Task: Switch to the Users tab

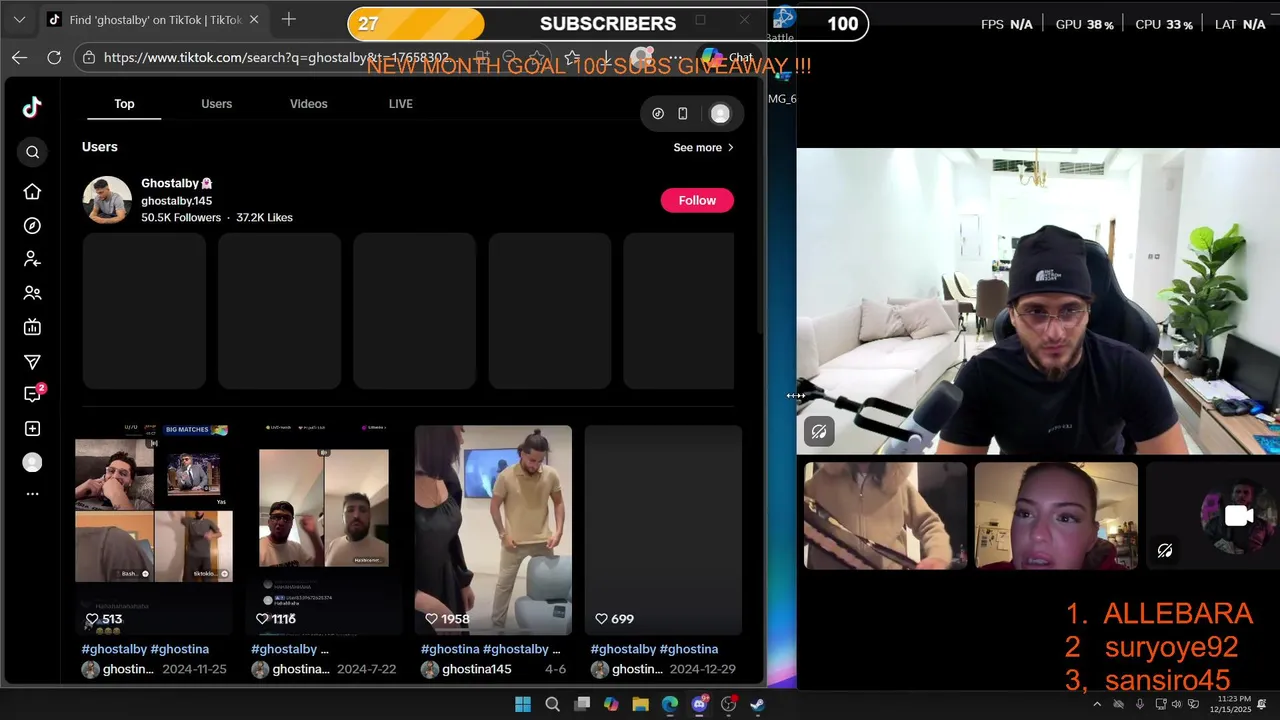Action: point(216,104)
